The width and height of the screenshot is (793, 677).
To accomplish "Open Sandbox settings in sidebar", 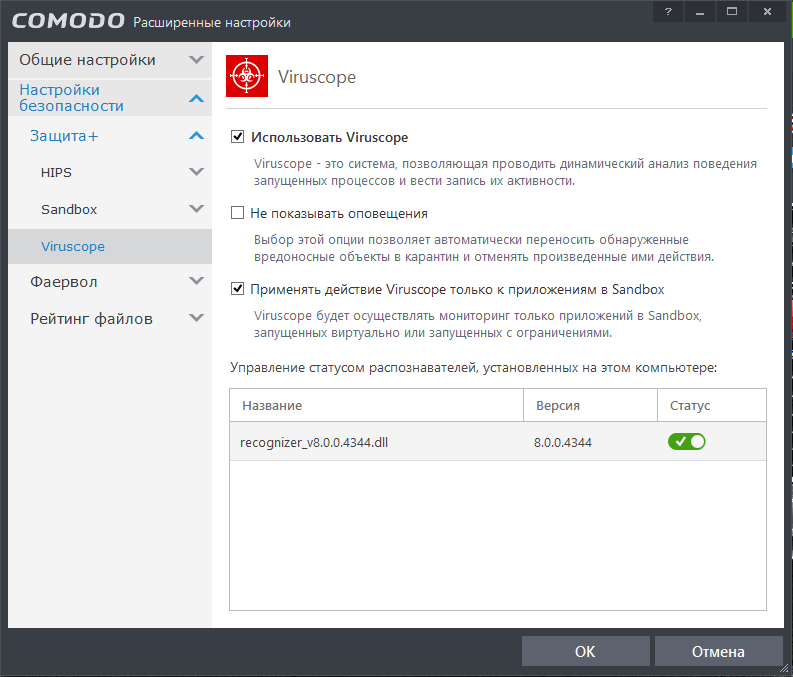I will click(110, 209).
